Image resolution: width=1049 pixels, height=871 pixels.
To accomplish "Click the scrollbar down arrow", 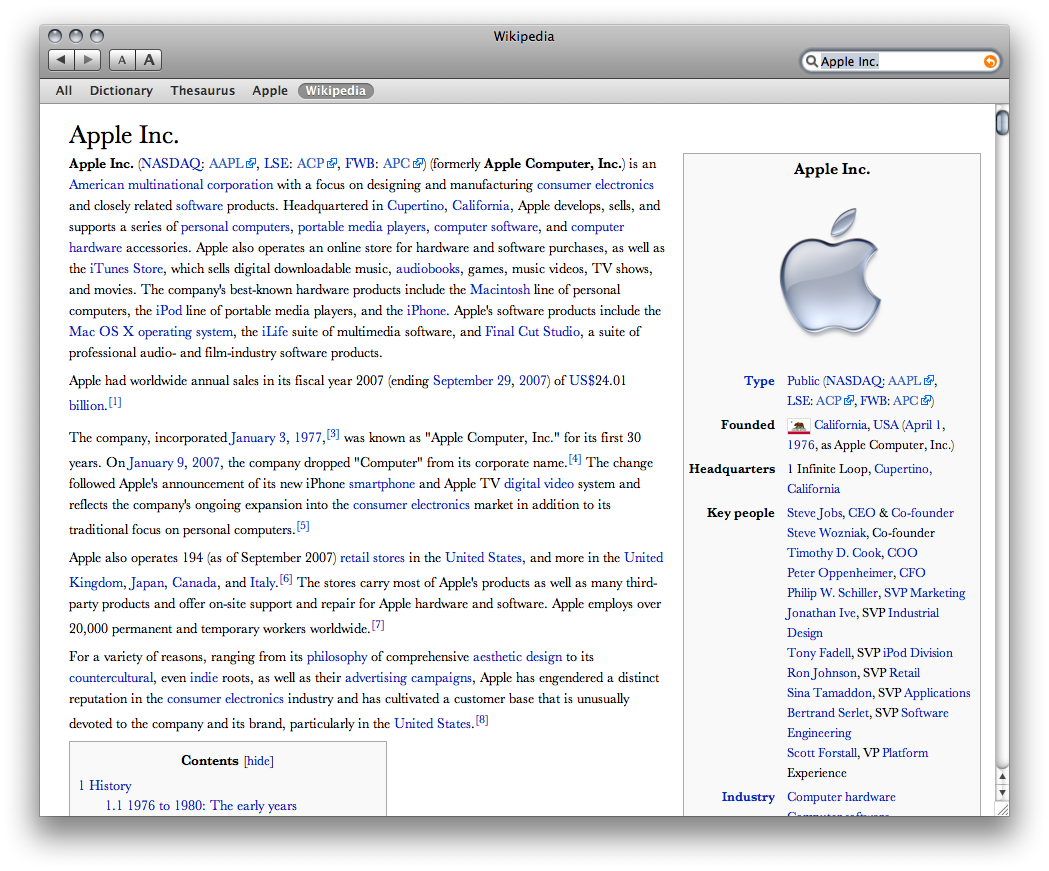I will point(1002,793).
